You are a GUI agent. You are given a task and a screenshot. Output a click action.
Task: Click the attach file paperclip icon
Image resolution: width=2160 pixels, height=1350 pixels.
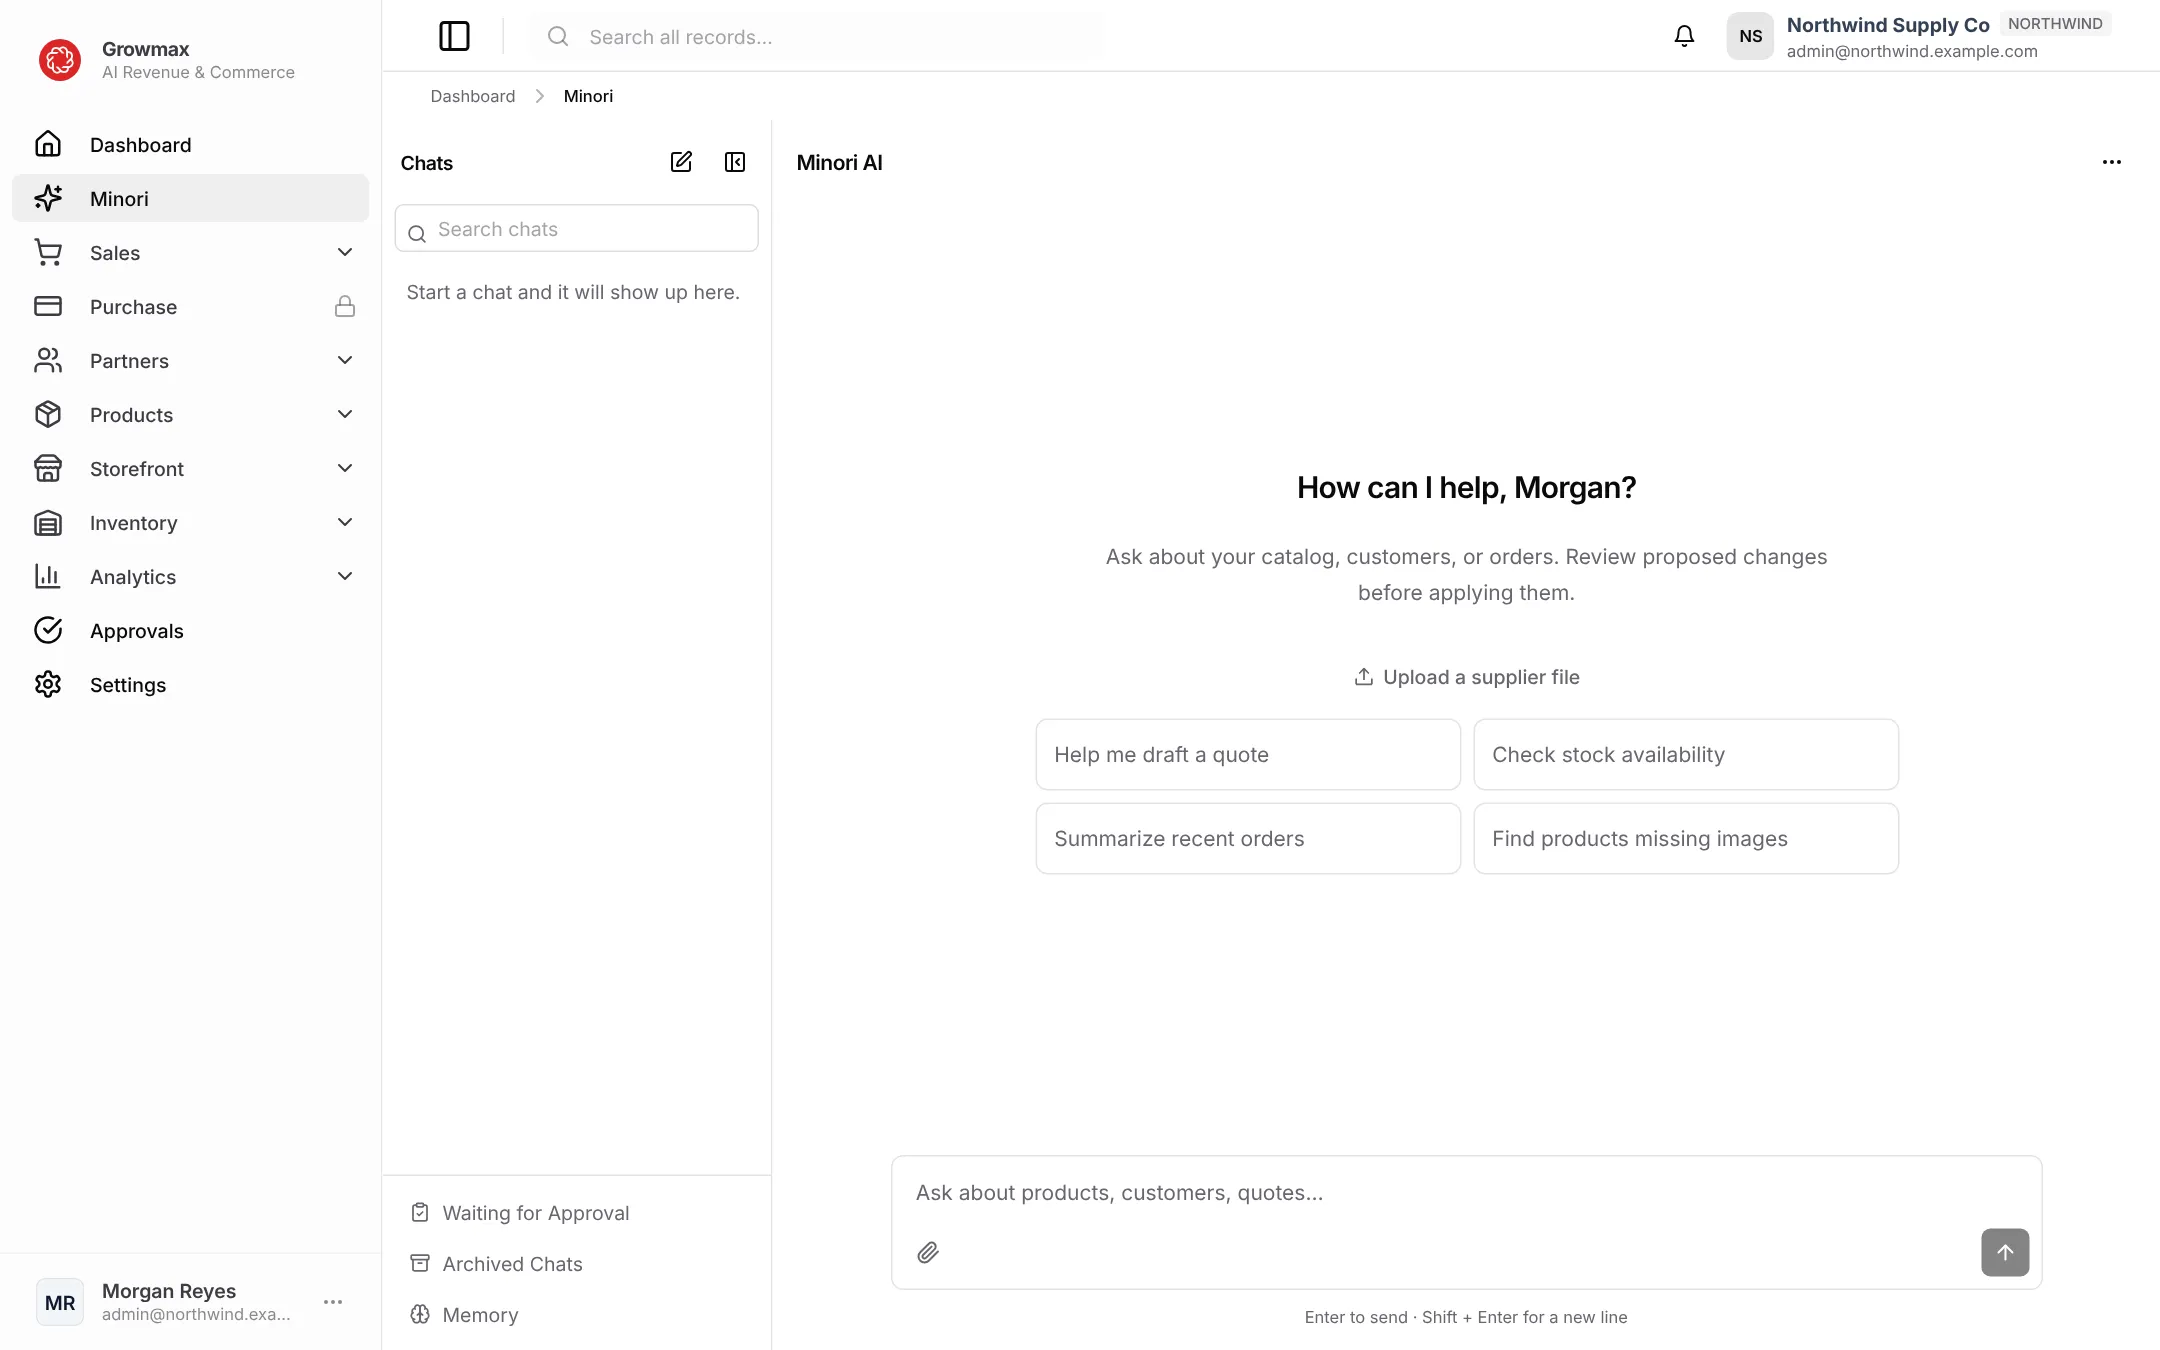[x=928, y=1252]
